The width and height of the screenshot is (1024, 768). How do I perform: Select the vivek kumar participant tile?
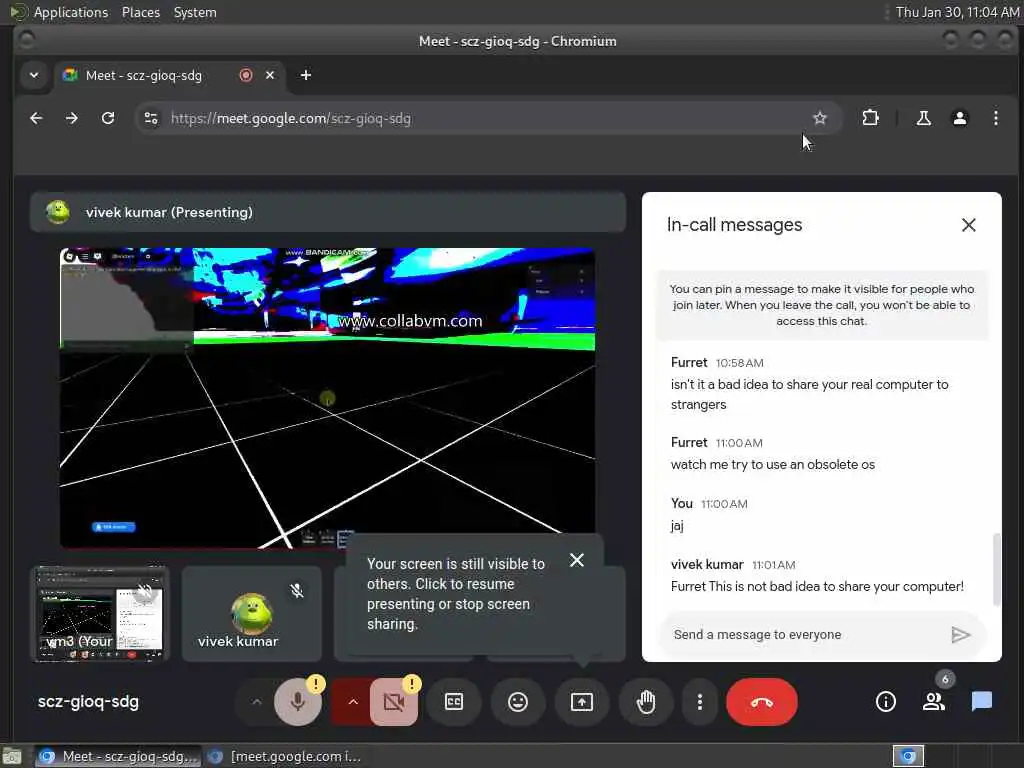[251, 614]
